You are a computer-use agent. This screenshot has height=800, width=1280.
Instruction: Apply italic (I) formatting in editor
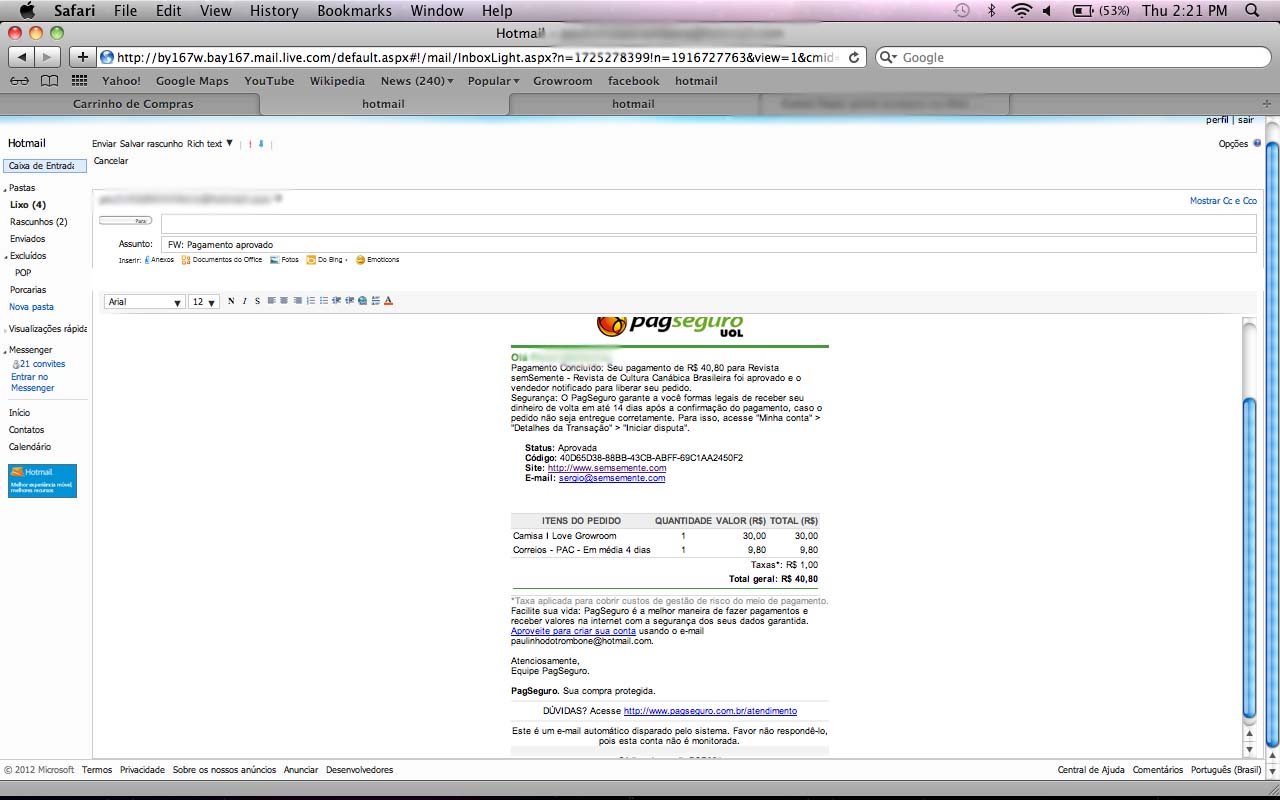click(x=244, y=301)
